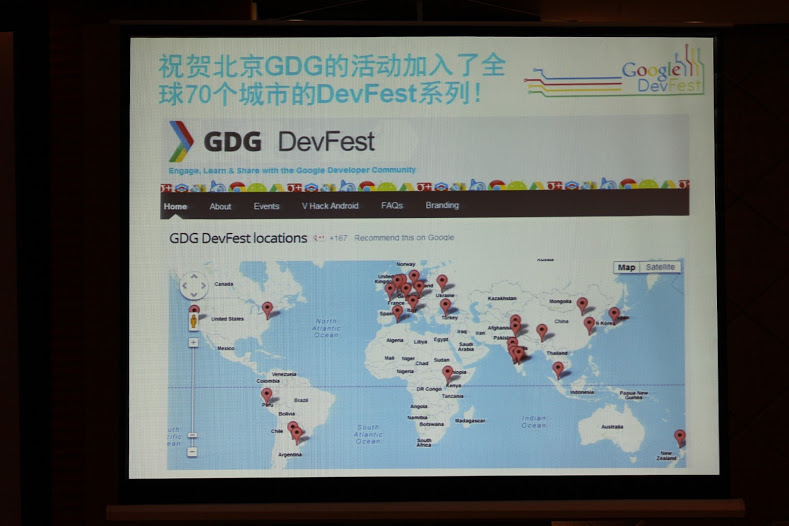Go to the Events page
This screenshot has height=526, width=789.
266,206
